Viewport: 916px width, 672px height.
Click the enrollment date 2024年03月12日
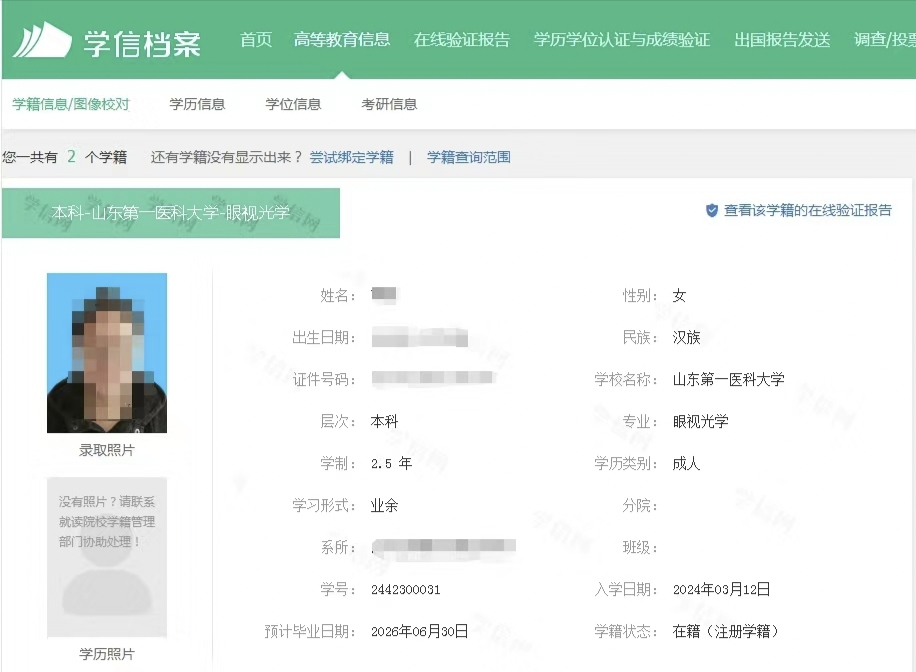pos(721,590)
